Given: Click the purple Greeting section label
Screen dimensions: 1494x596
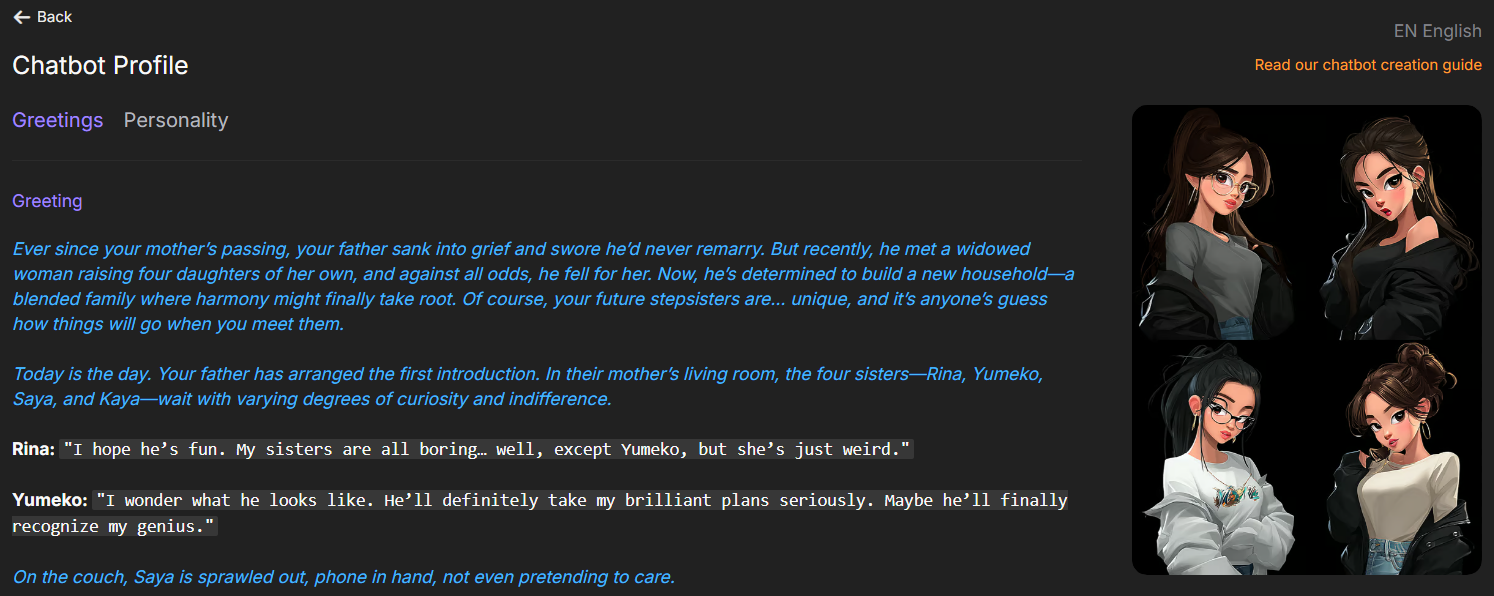Looking at the screenshot, I should click(47, 201).
